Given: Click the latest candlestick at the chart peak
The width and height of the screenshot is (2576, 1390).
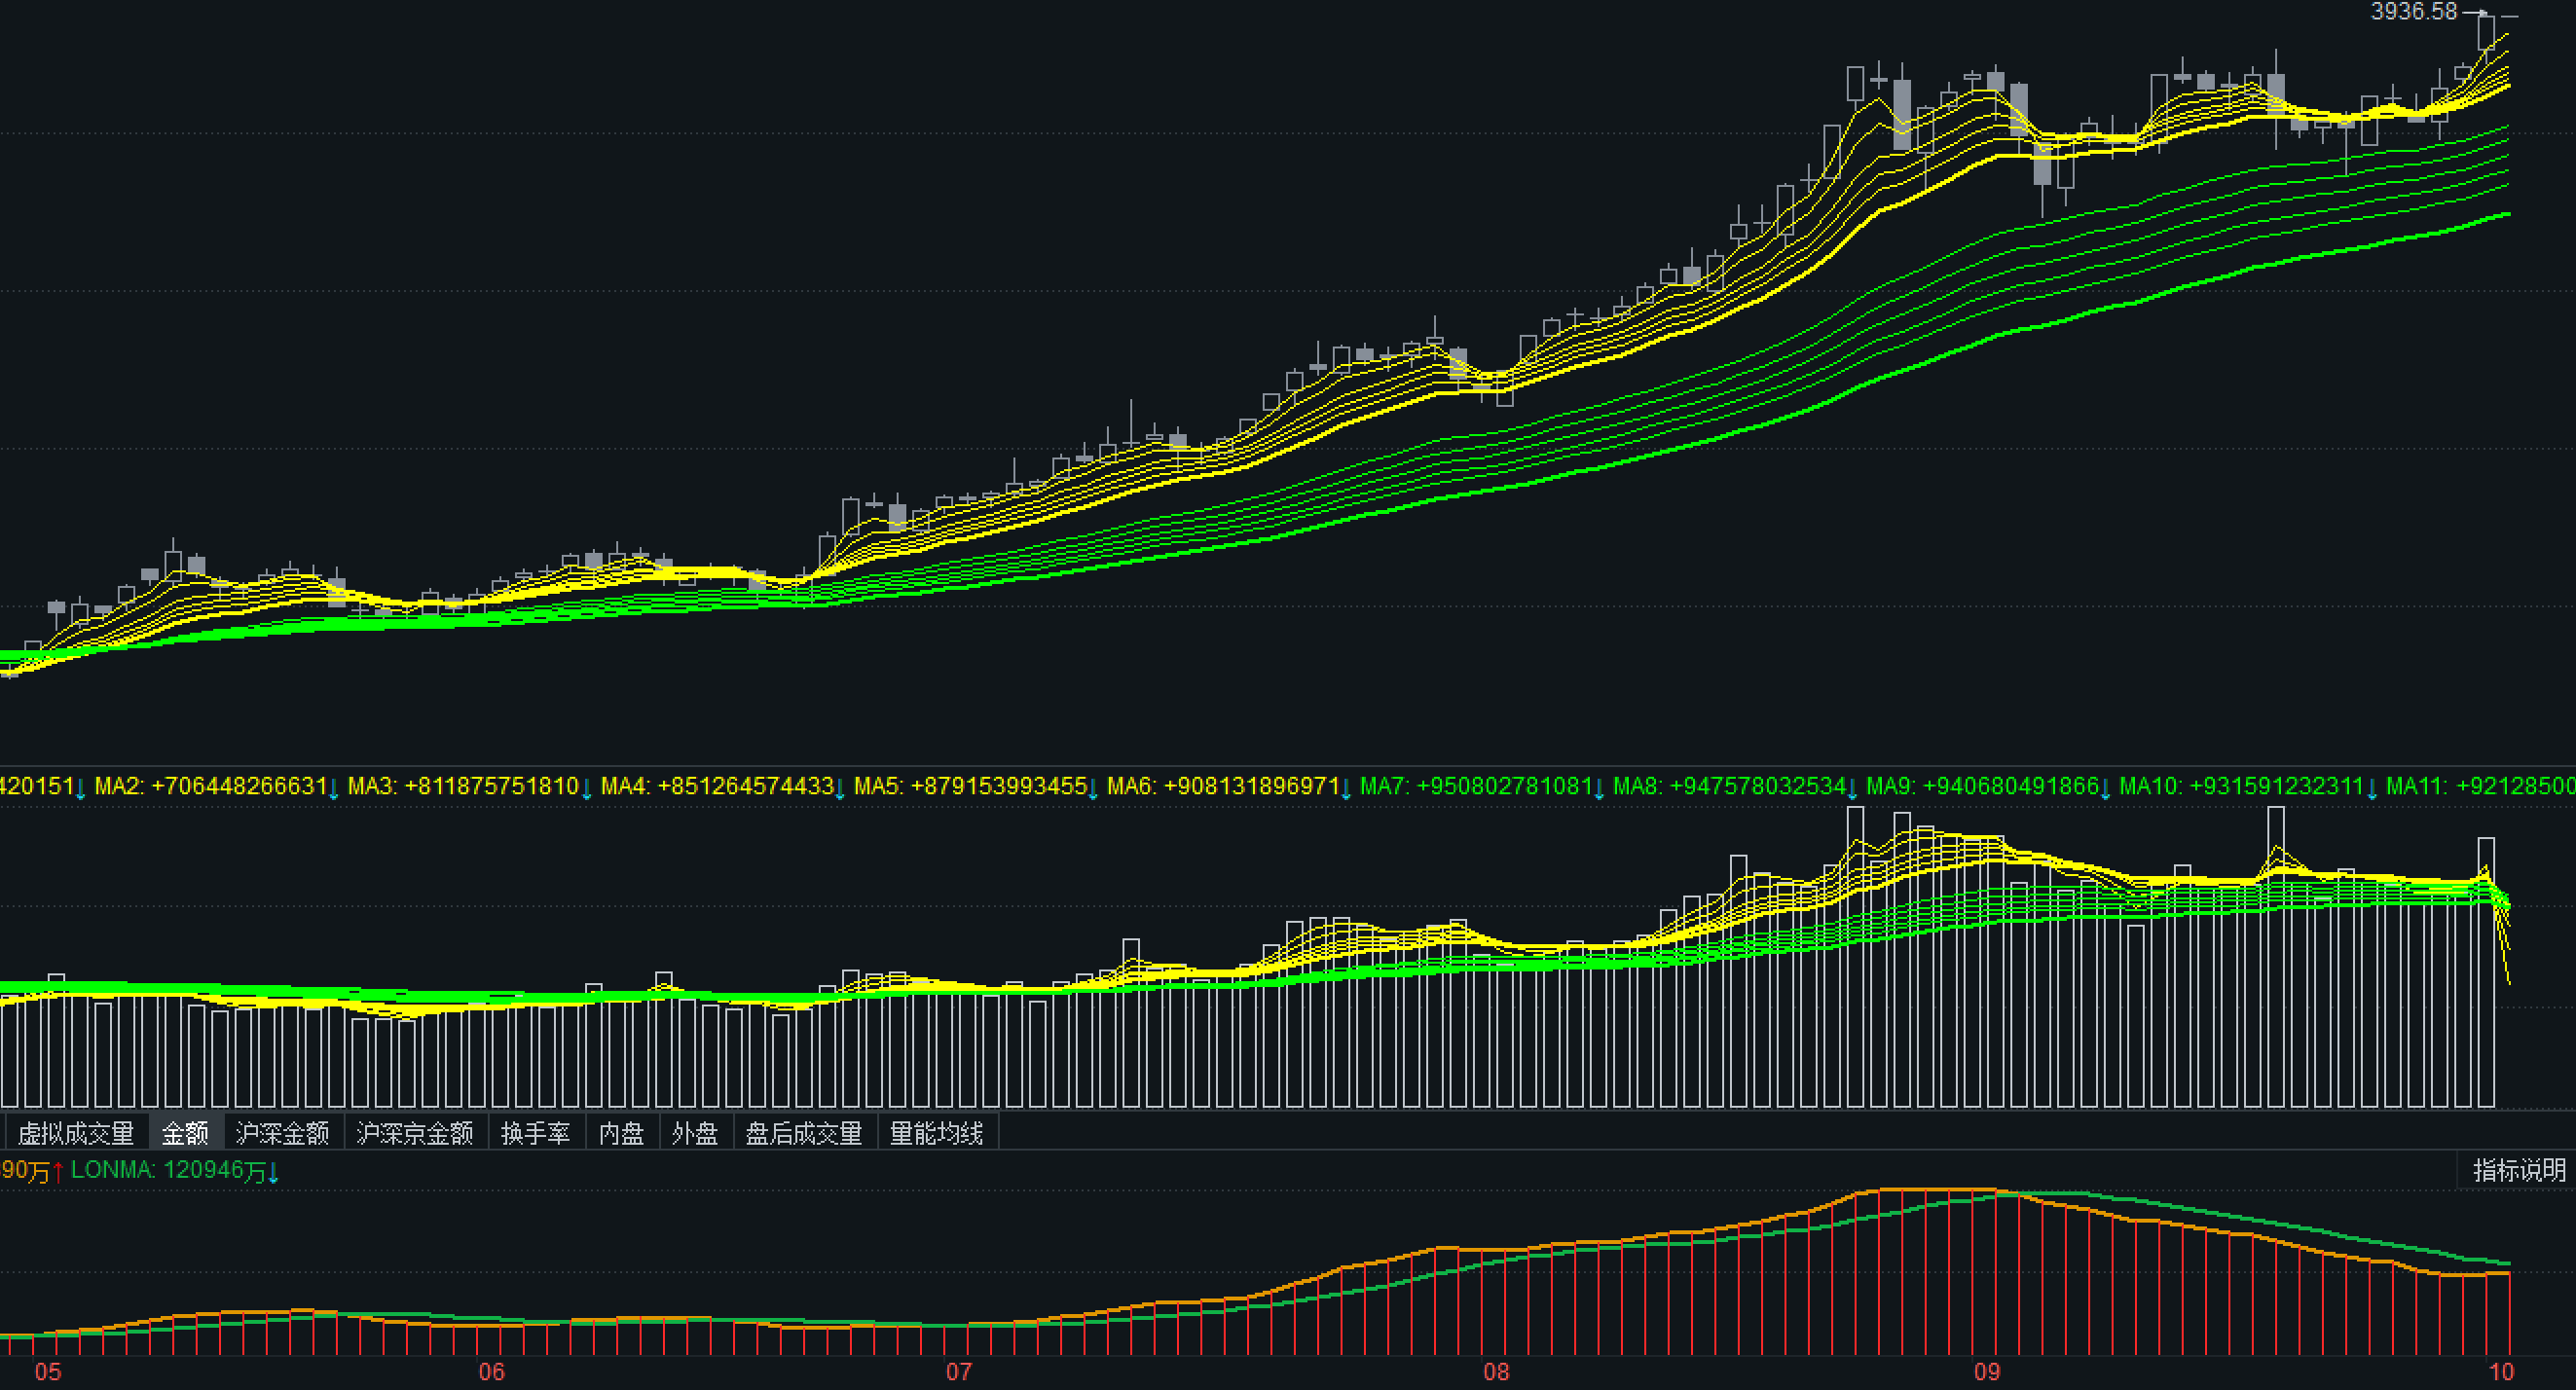Looking at the screenshot, I should (2487, 32).
